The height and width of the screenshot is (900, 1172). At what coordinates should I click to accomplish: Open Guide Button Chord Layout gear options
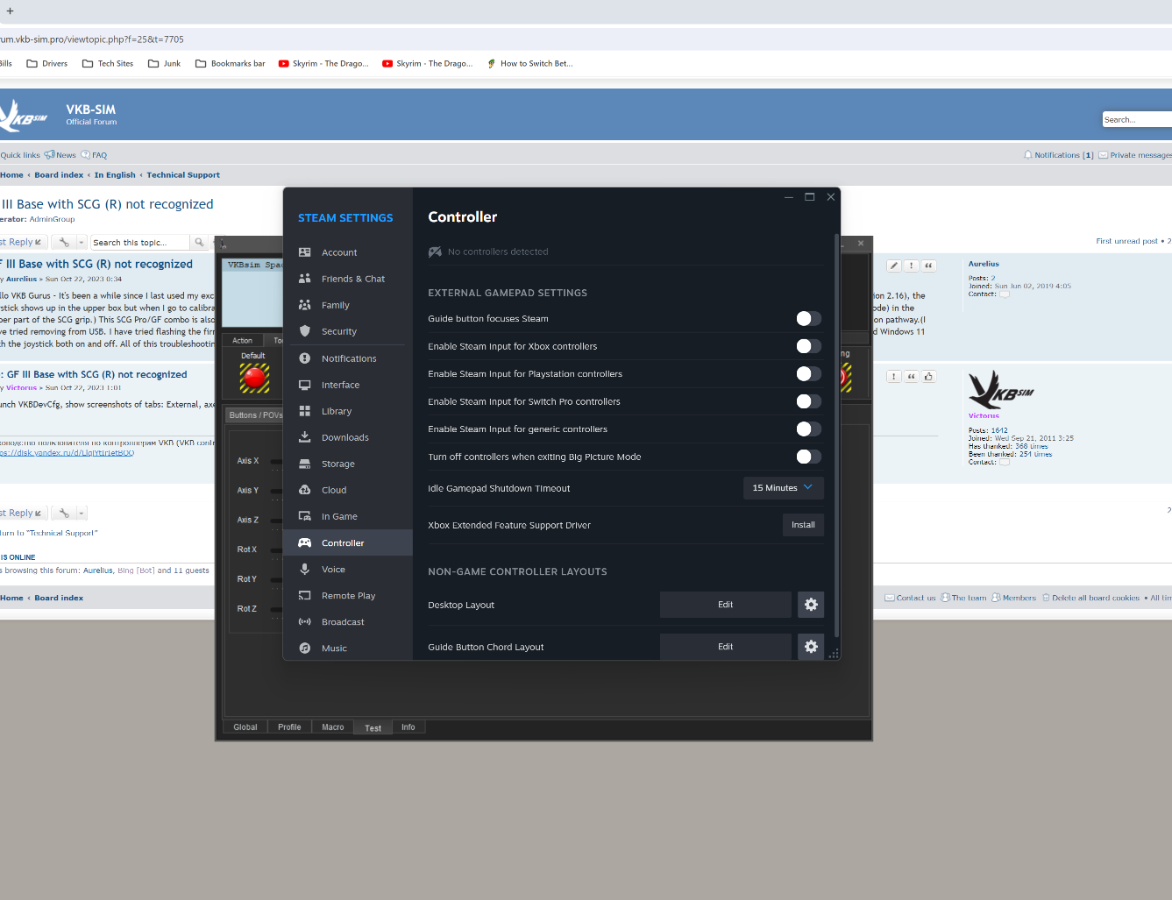(810, 647)
